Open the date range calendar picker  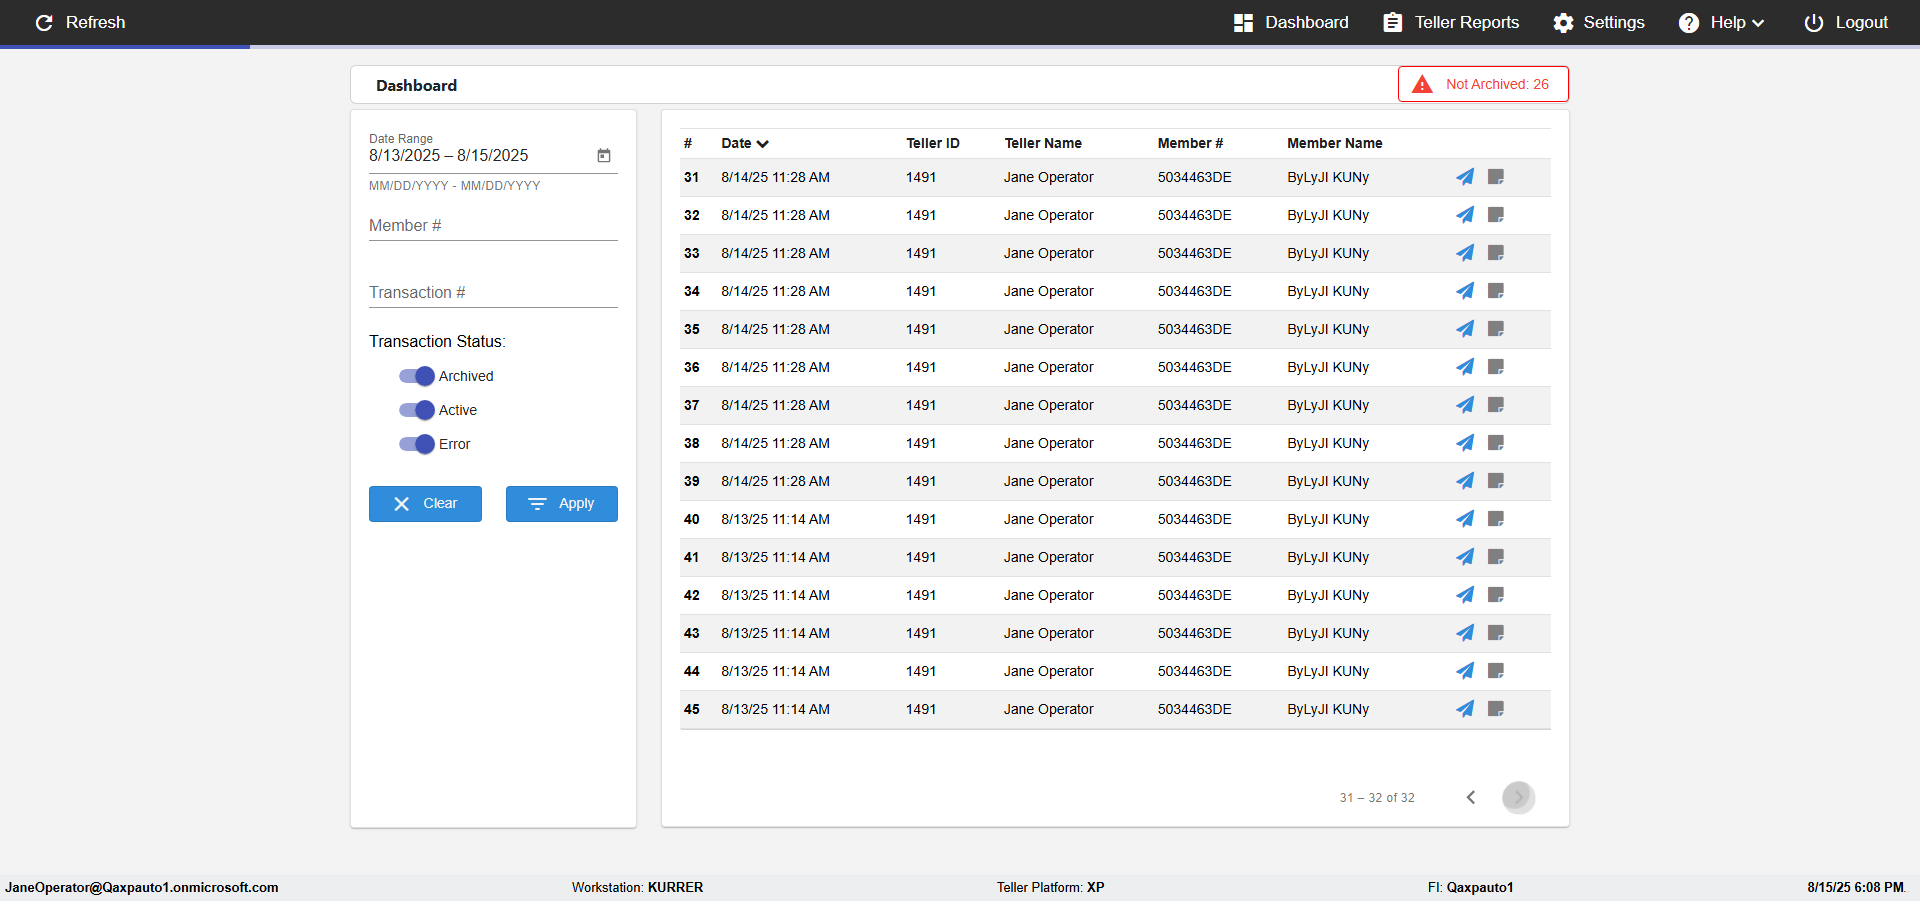pos(604,155)
